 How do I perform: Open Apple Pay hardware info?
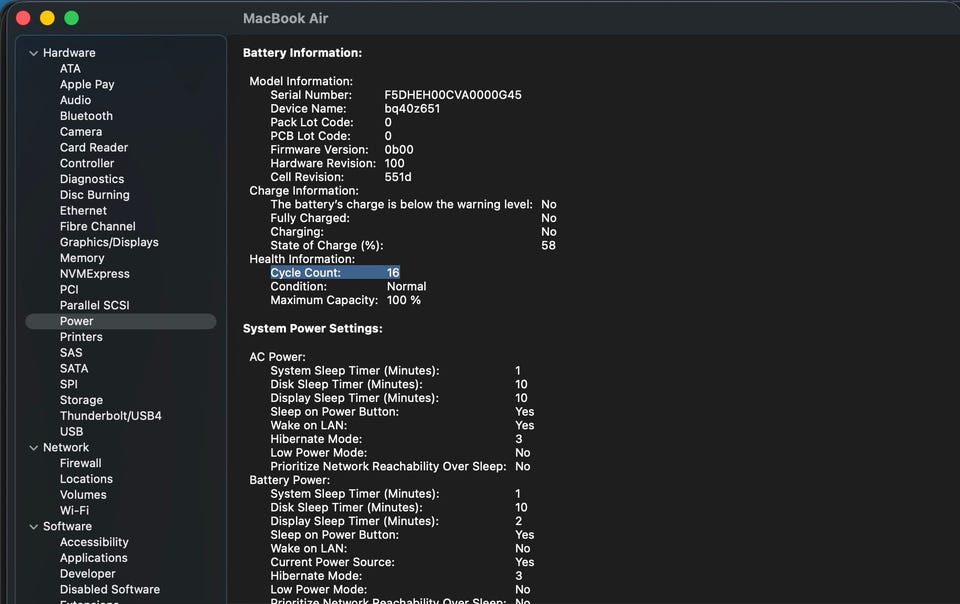pos(87,84)
